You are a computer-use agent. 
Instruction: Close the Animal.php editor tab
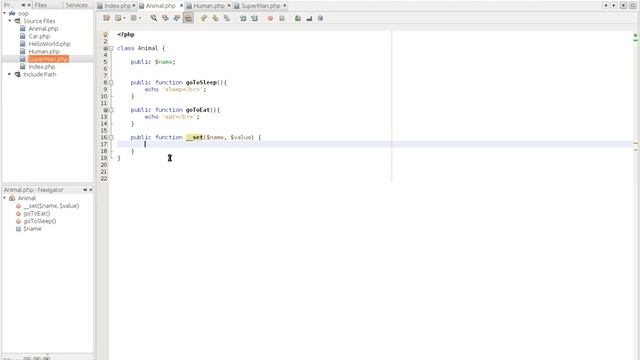[181, 6]
